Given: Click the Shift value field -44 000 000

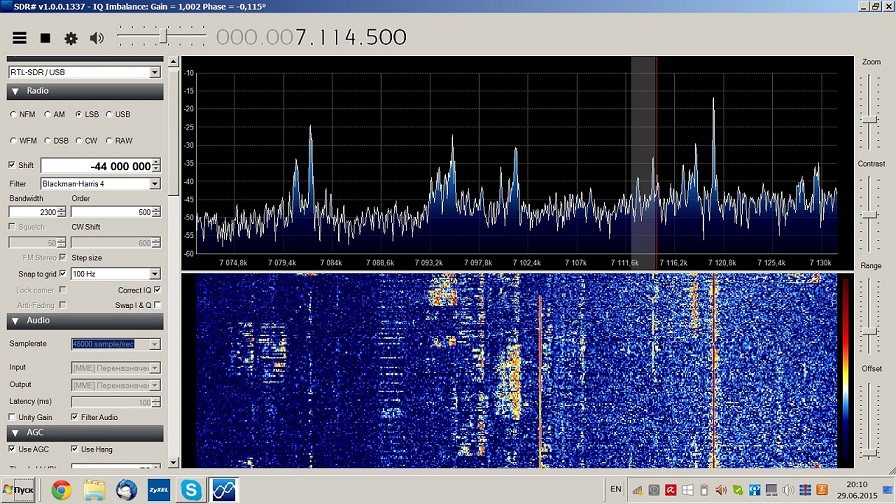Looking at the screenshot, I should pos(96,166).
